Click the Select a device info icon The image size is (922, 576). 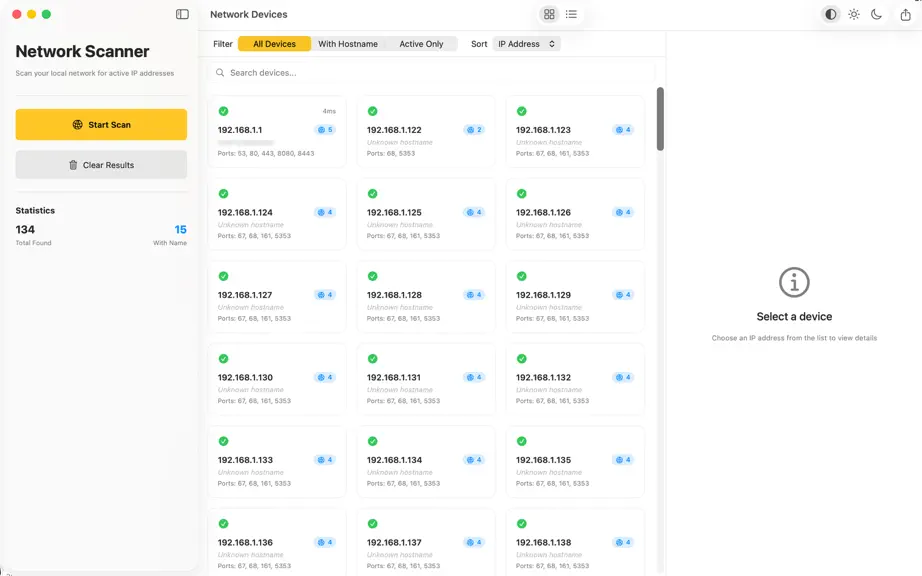point(794,283)
